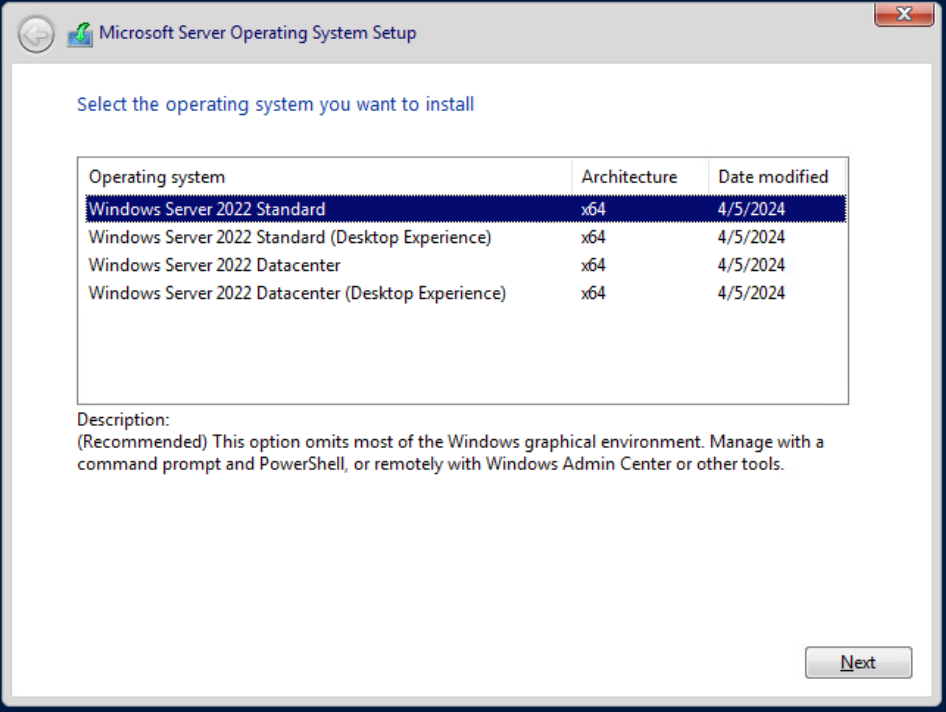
Task: Choose Windows Server 2022 Datacenter (Desktop Experience)
Action: (297, 293)
